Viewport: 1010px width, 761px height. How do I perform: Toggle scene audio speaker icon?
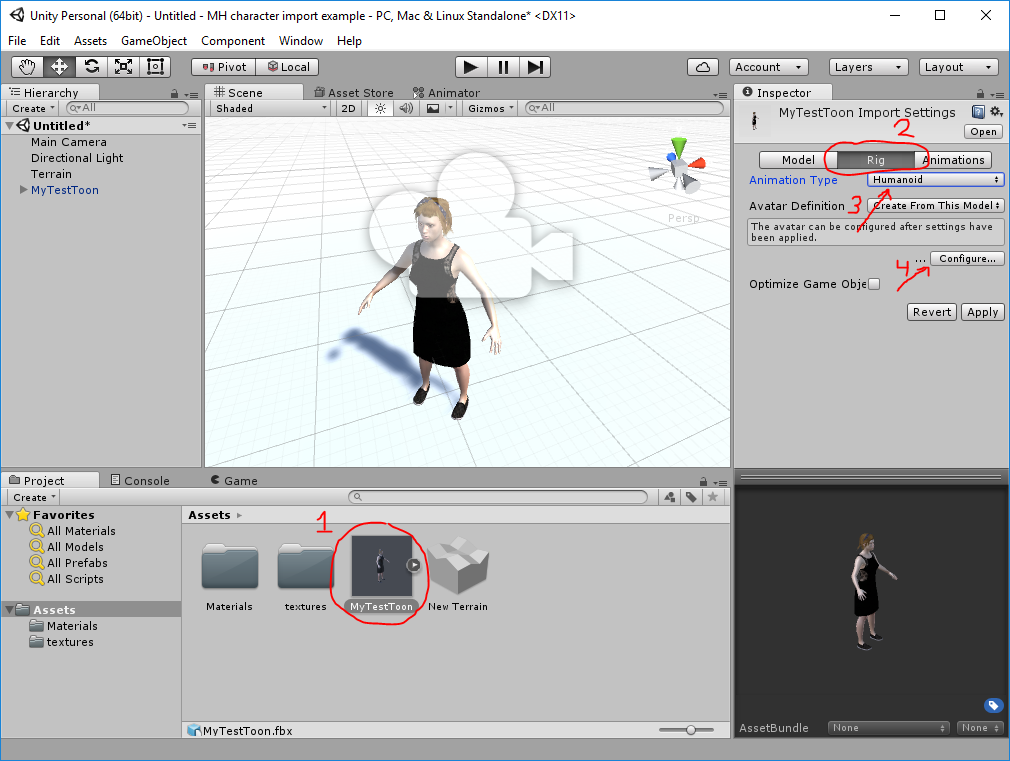[x=406, y=108]
